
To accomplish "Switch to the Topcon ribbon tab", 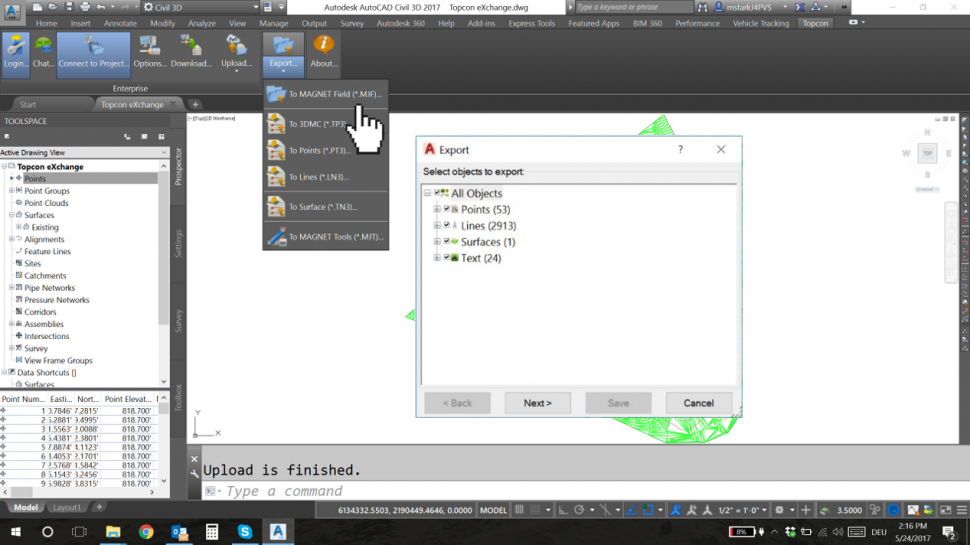I will tap(815, 23).
